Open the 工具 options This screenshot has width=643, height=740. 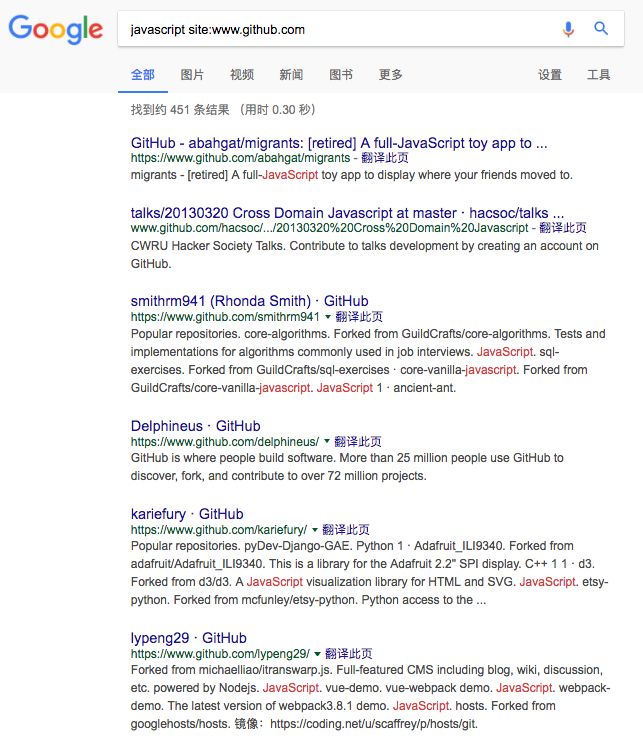pyautogui.click(x=599, y=75)
